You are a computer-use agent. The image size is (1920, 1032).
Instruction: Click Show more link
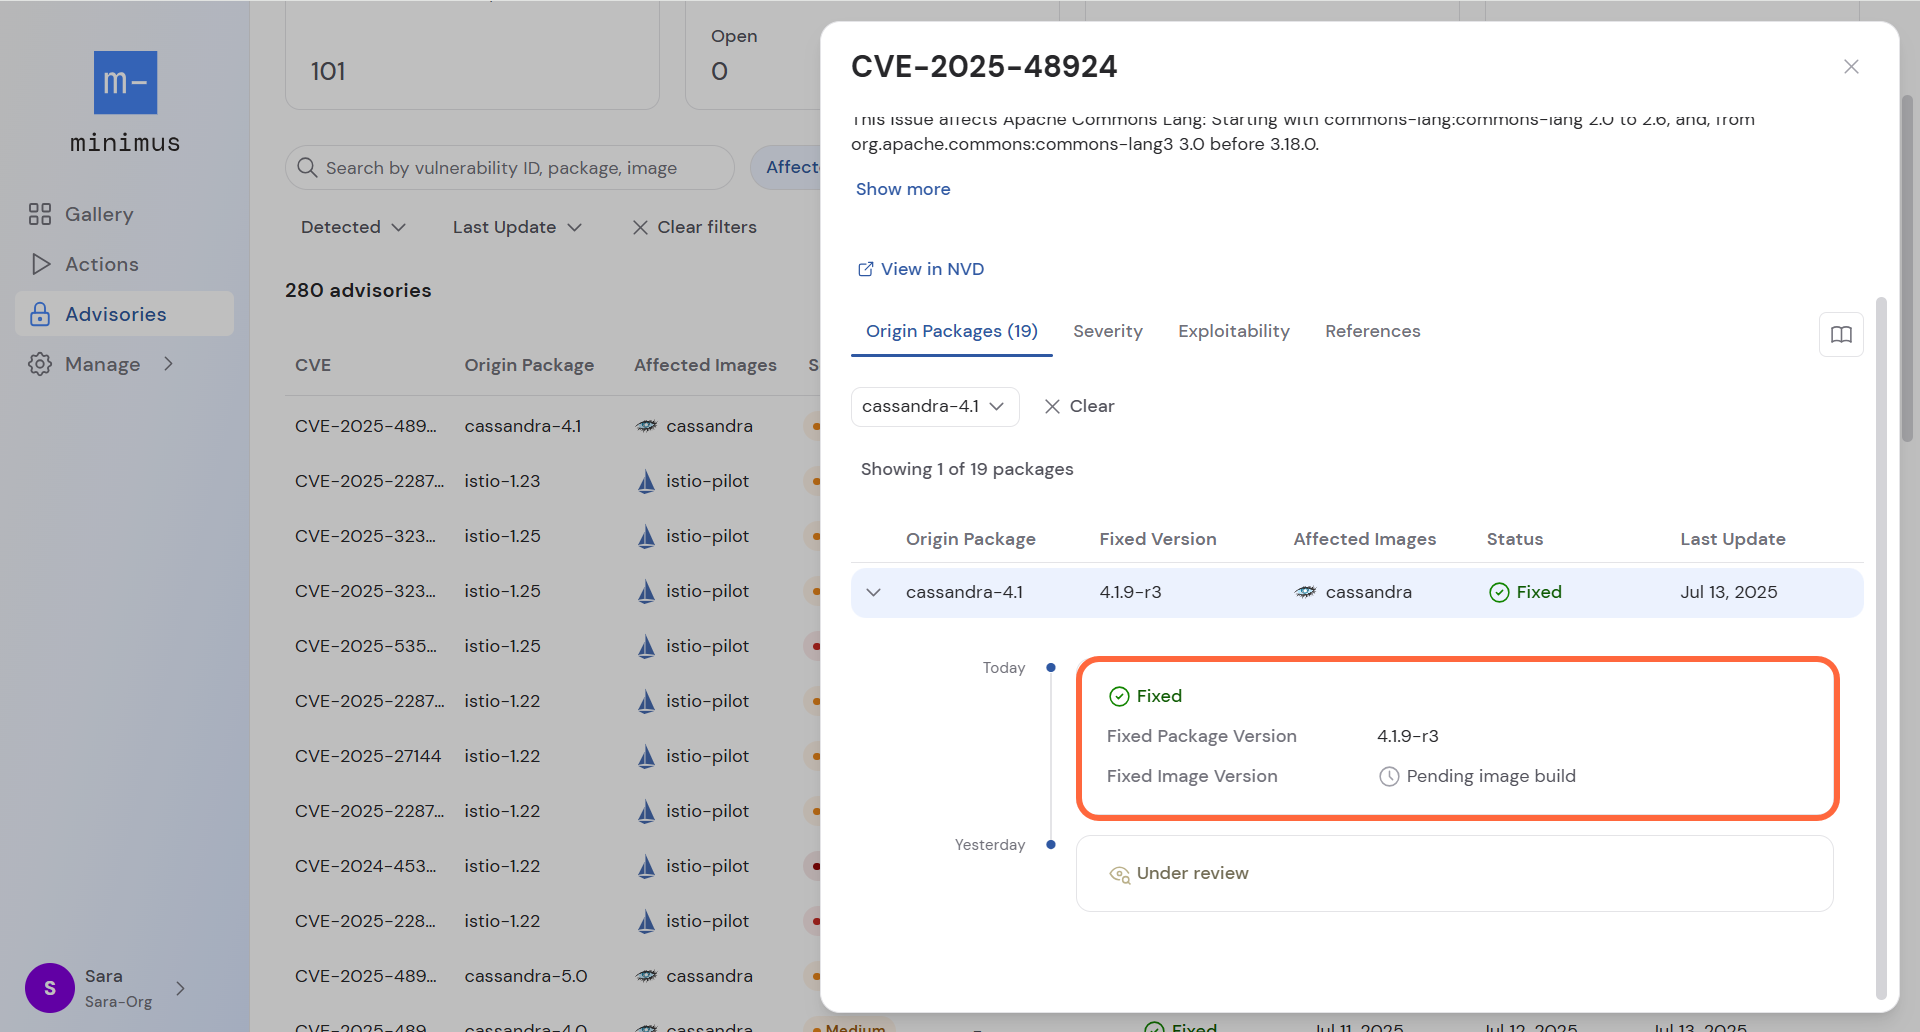903,189
